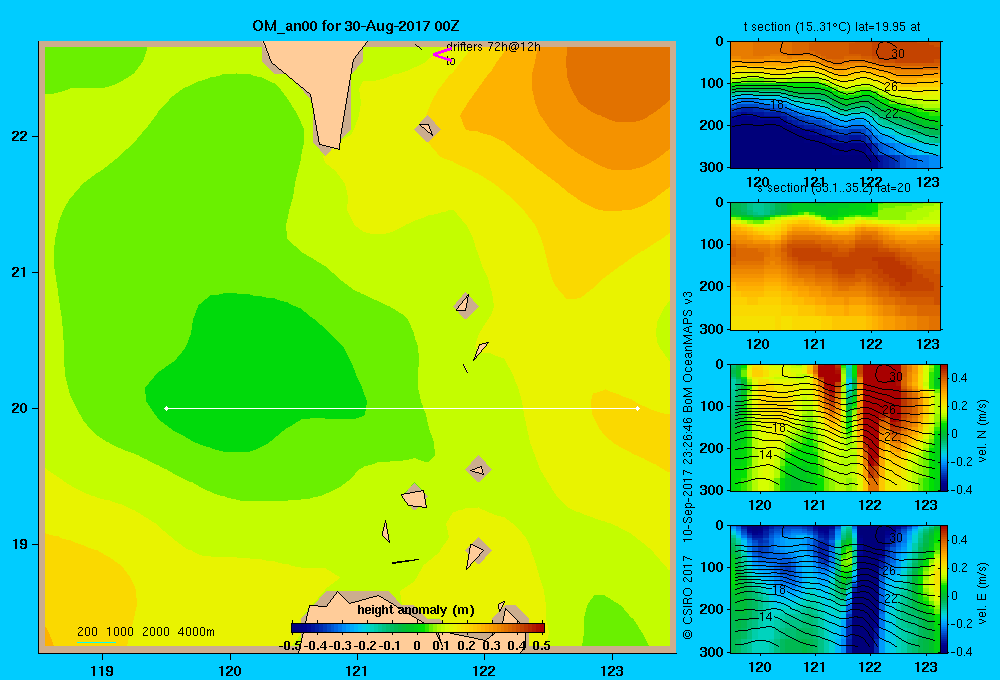Click the '14' contour label in vel. N plot
Screen dimensions: 1000x680
766,455
